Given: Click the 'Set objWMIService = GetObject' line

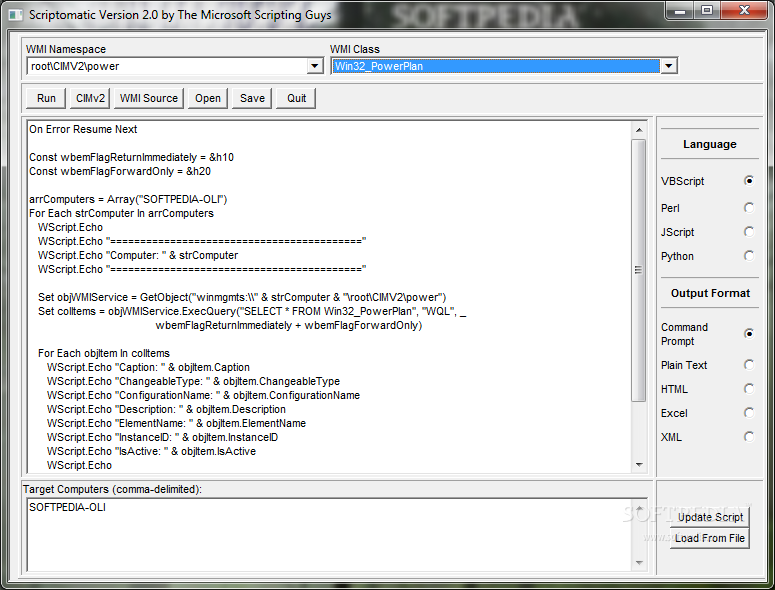Looking at the screenshot, I should [242, 297].
